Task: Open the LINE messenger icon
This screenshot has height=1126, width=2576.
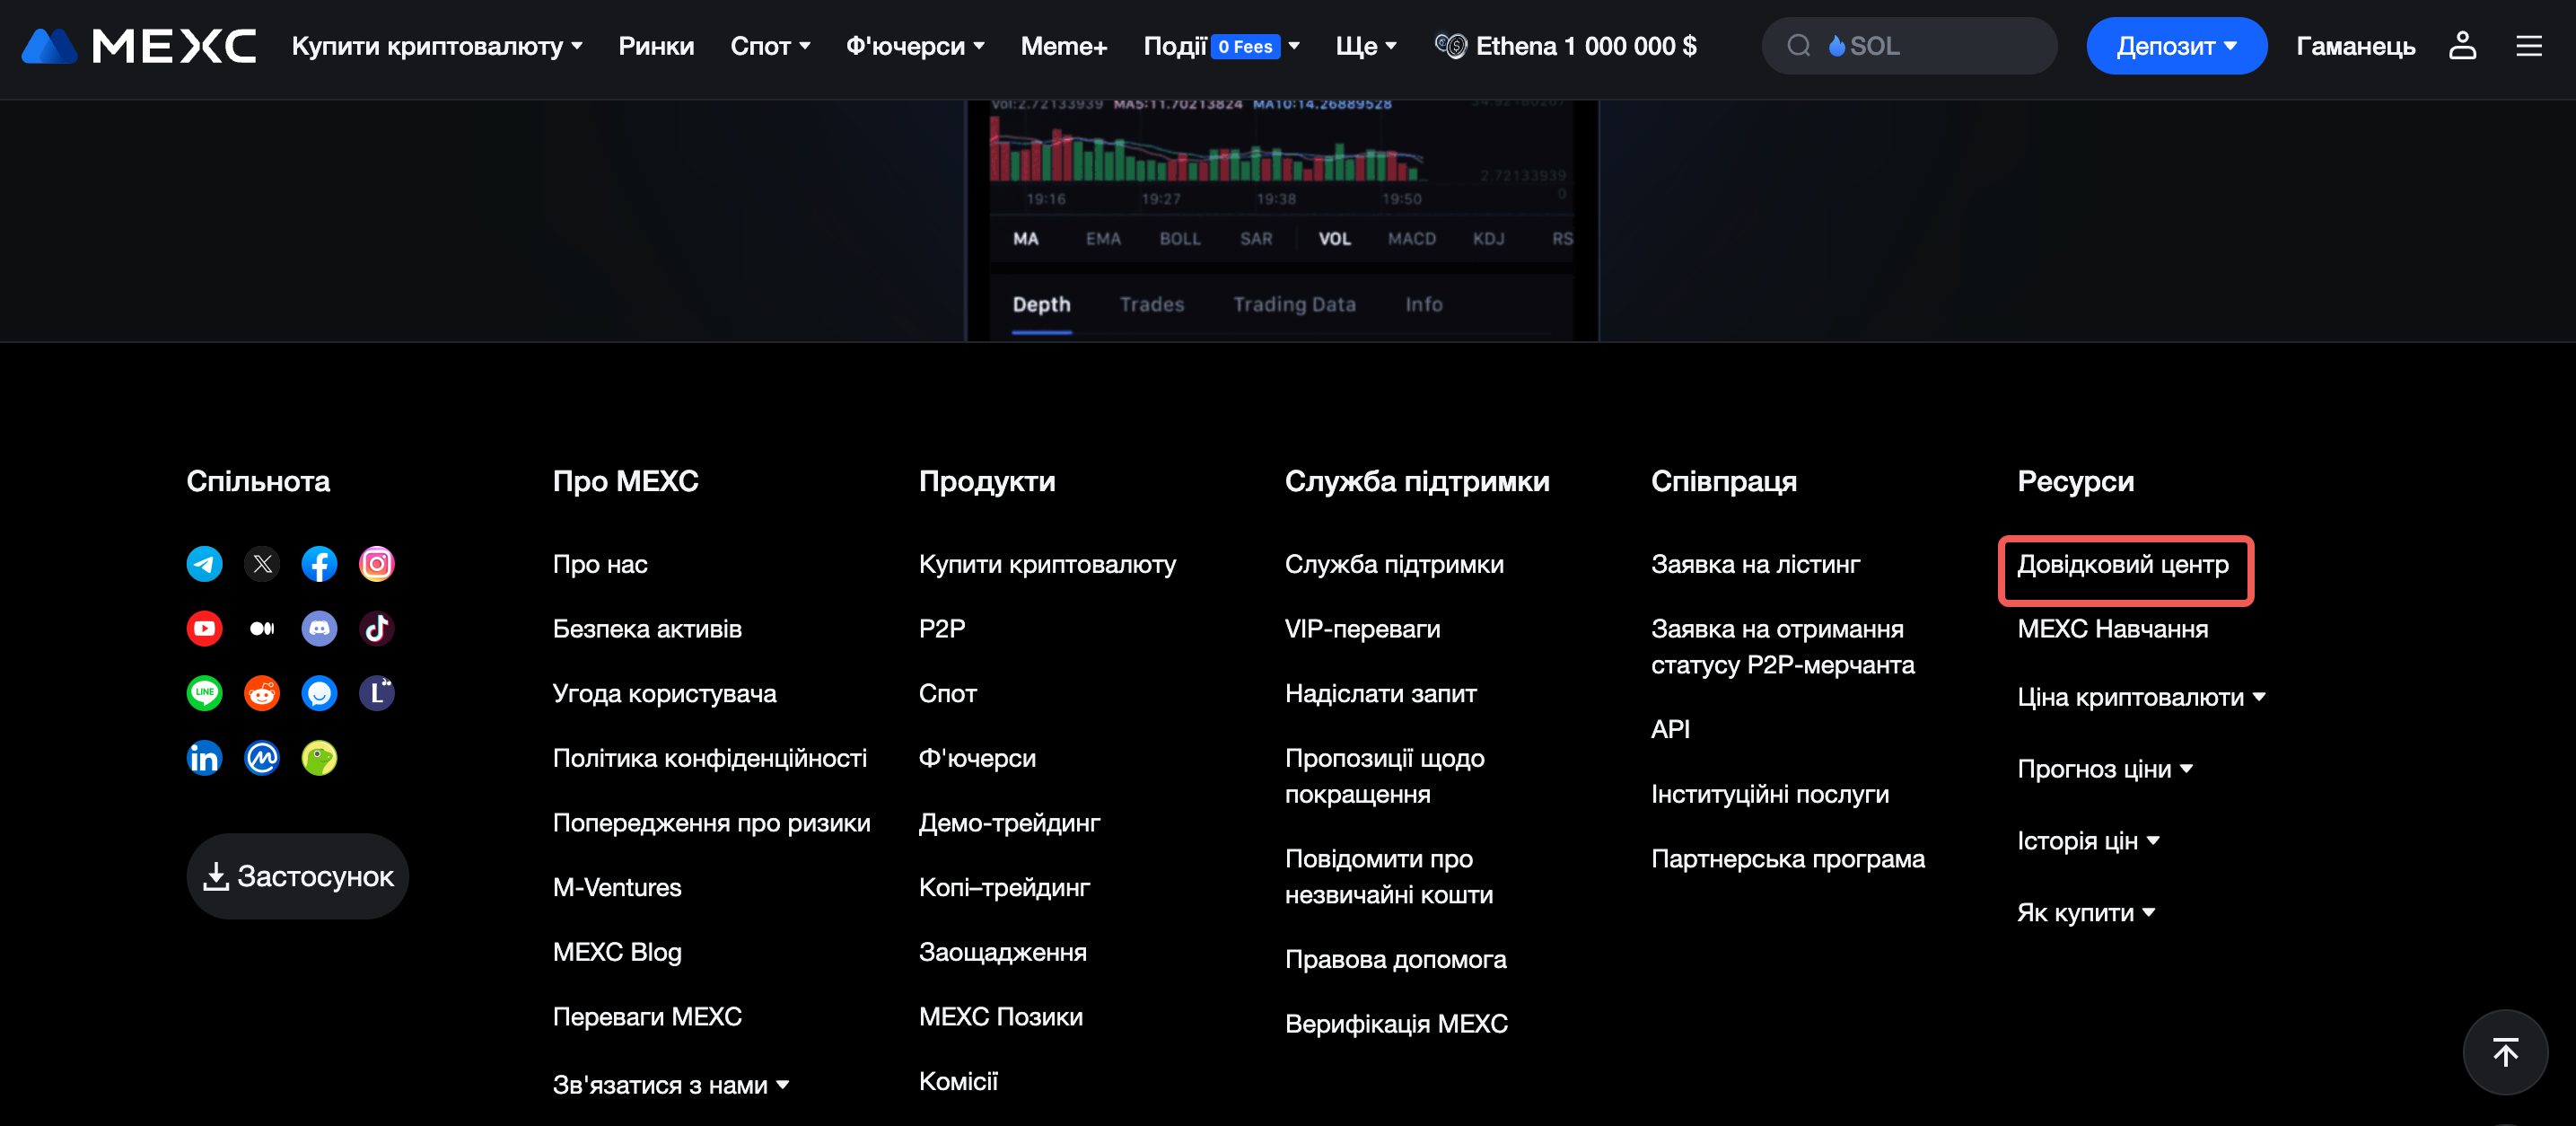Action: [x=204, y=693]
